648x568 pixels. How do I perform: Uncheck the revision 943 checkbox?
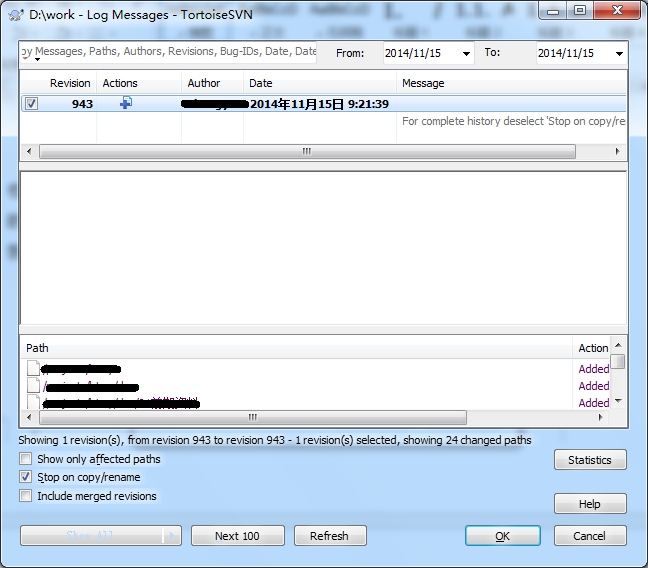pyautogui.click(x=31, y=103)
